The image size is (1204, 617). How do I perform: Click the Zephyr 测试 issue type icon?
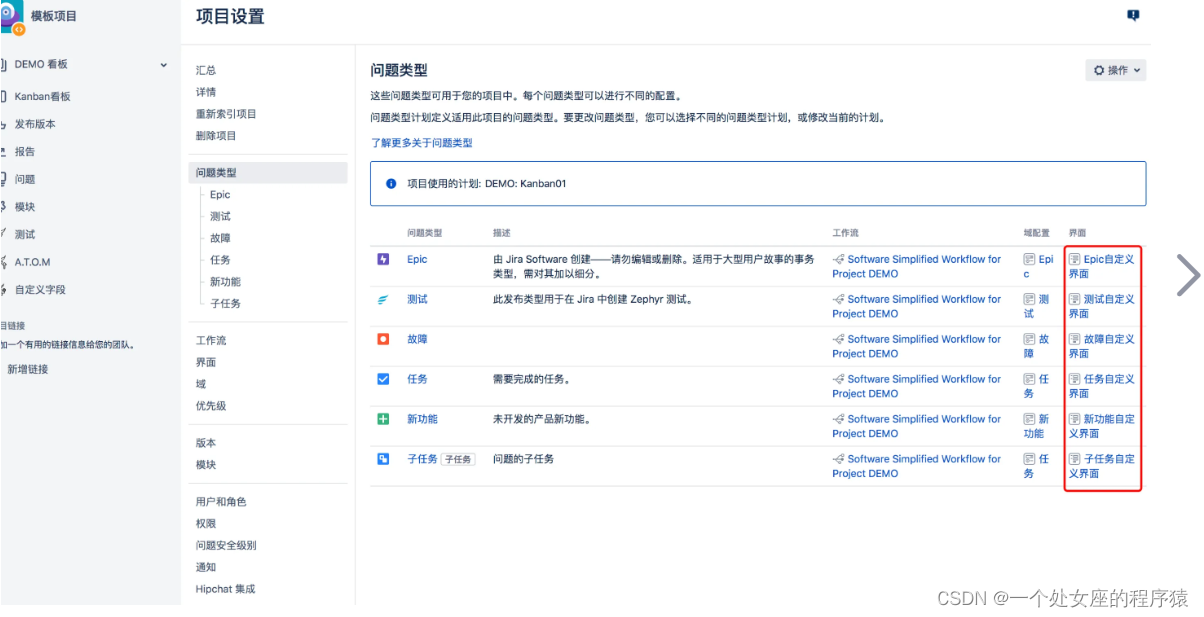click(x=384, y=299)
